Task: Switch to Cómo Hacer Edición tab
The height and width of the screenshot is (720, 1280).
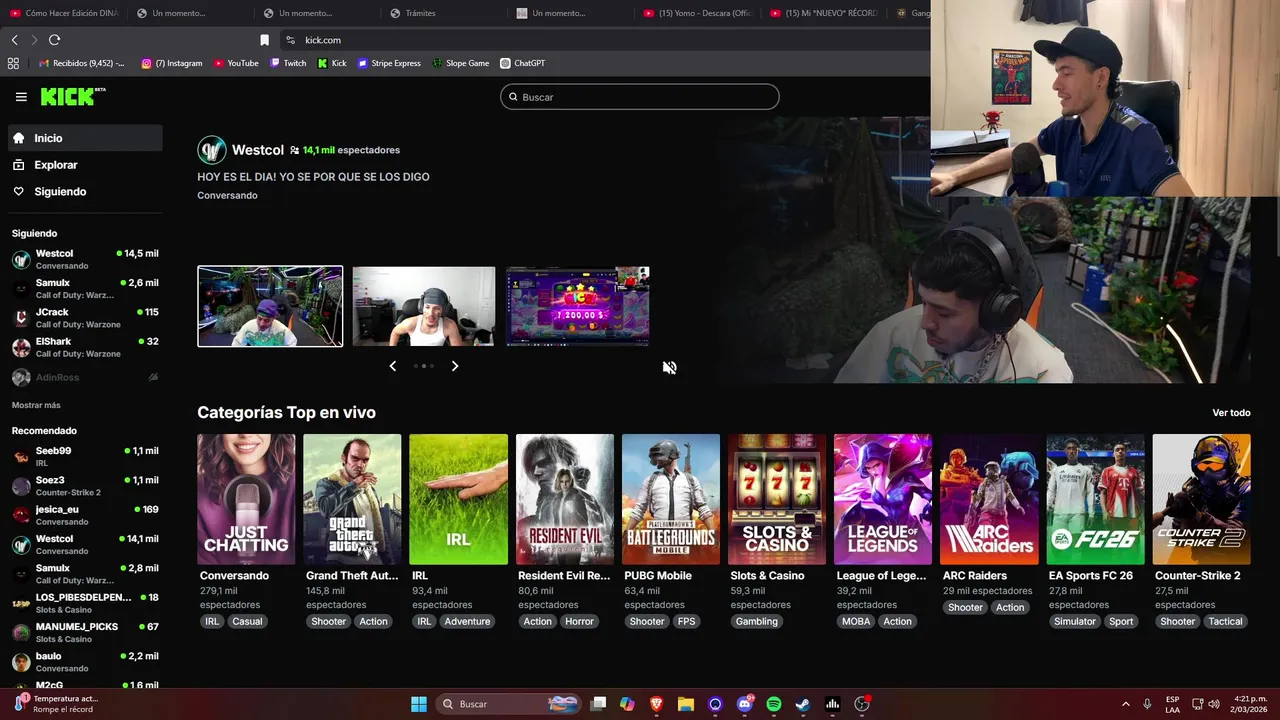Action: coord(64,13)
